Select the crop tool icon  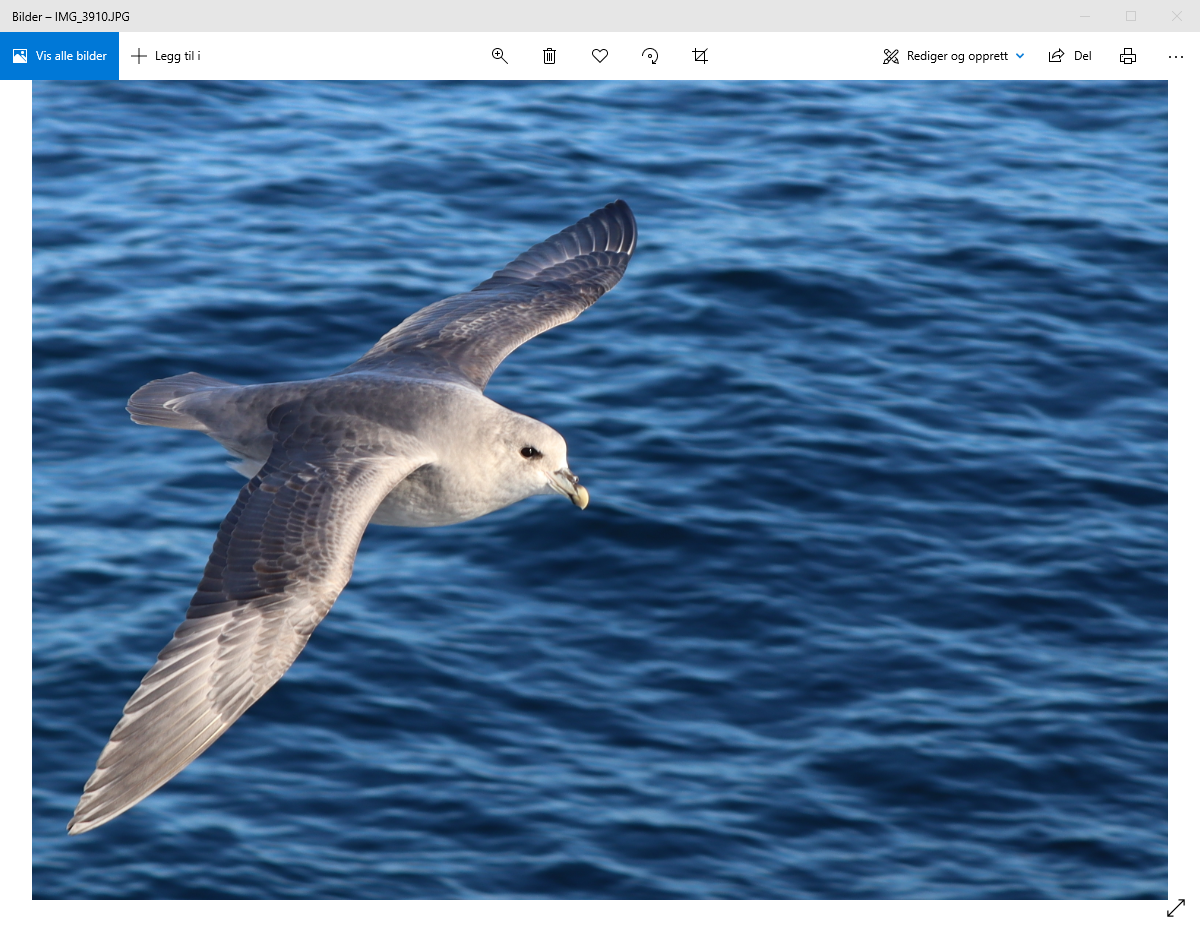tap(700, 56)
